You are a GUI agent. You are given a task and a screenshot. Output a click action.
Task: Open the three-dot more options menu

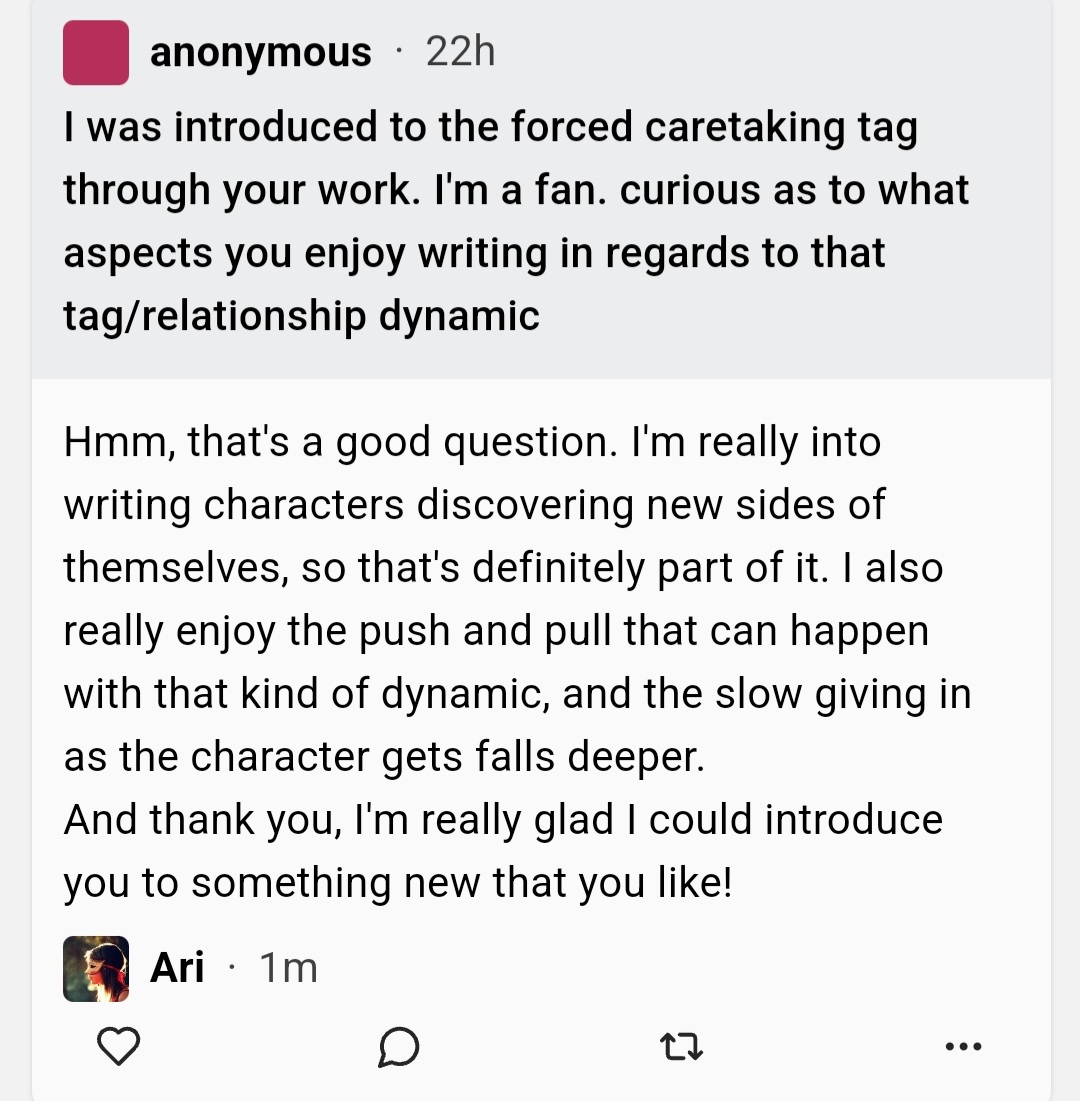[x=963, y=1047]
